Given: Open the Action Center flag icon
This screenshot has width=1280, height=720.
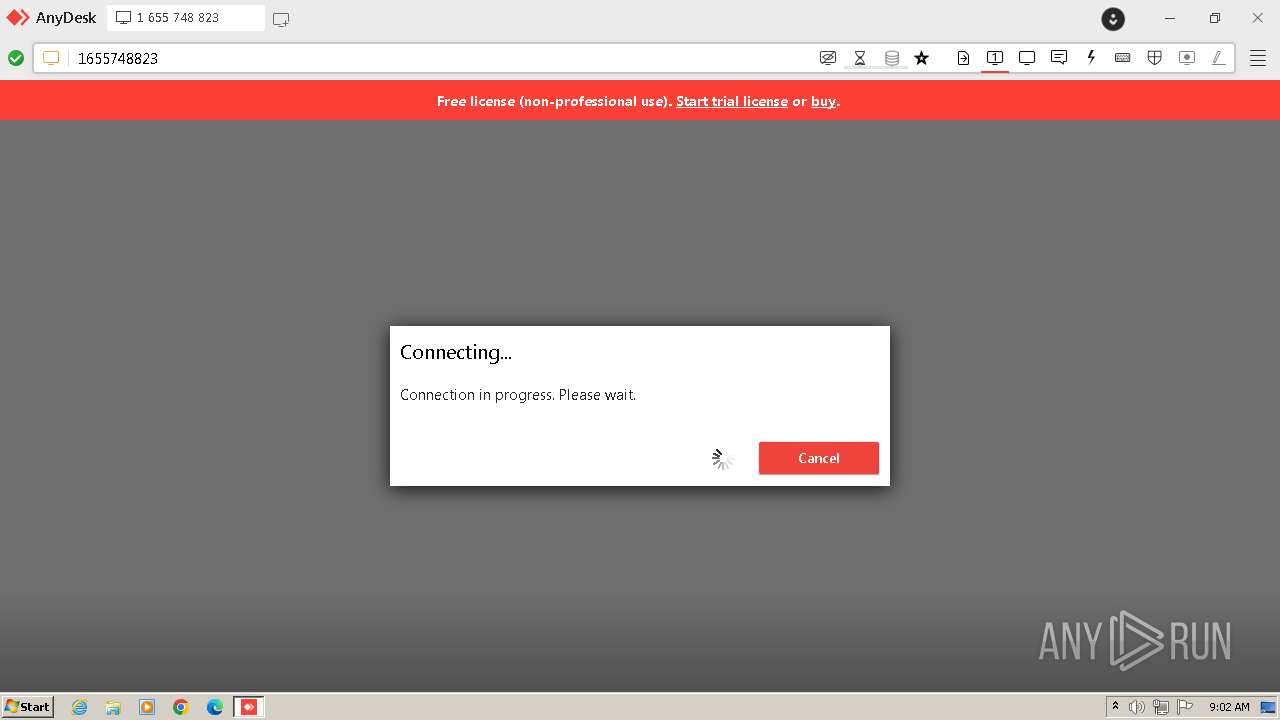Looking at the screenshot, I should point(1185,707).
